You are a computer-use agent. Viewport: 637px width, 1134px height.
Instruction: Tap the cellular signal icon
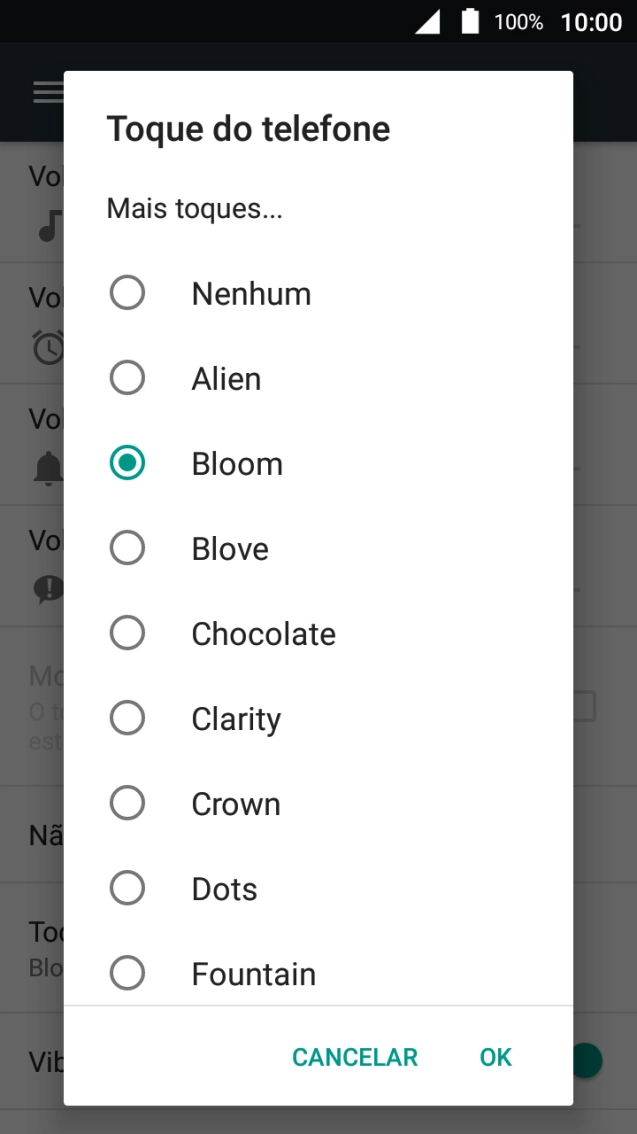[427, 22]
